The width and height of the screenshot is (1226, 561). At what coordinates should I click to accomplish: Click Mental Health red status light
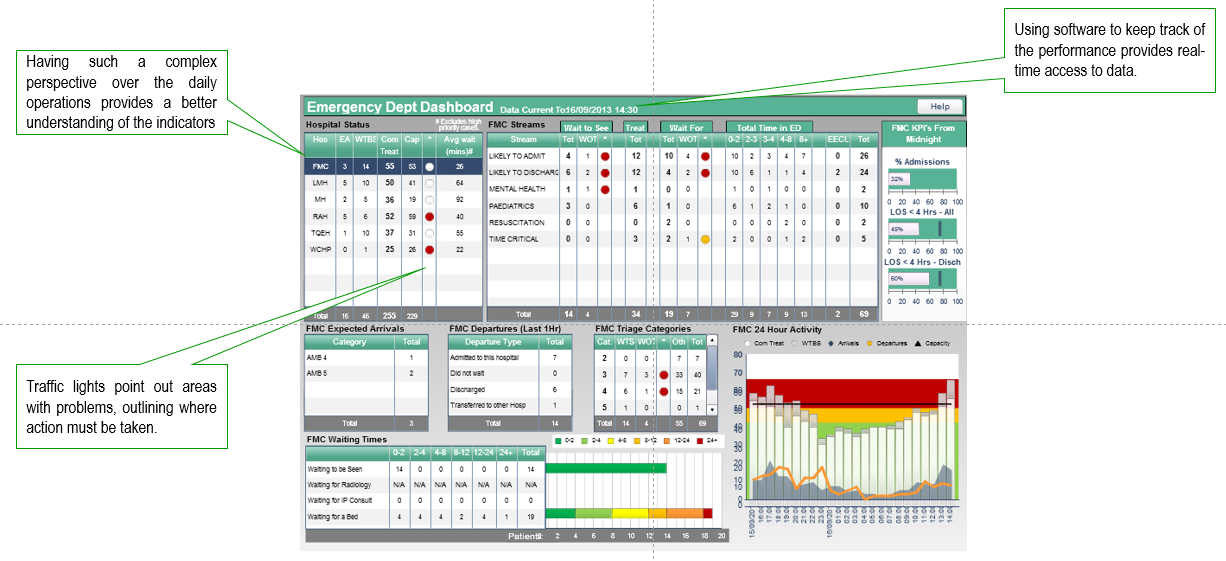click(605, 189)
